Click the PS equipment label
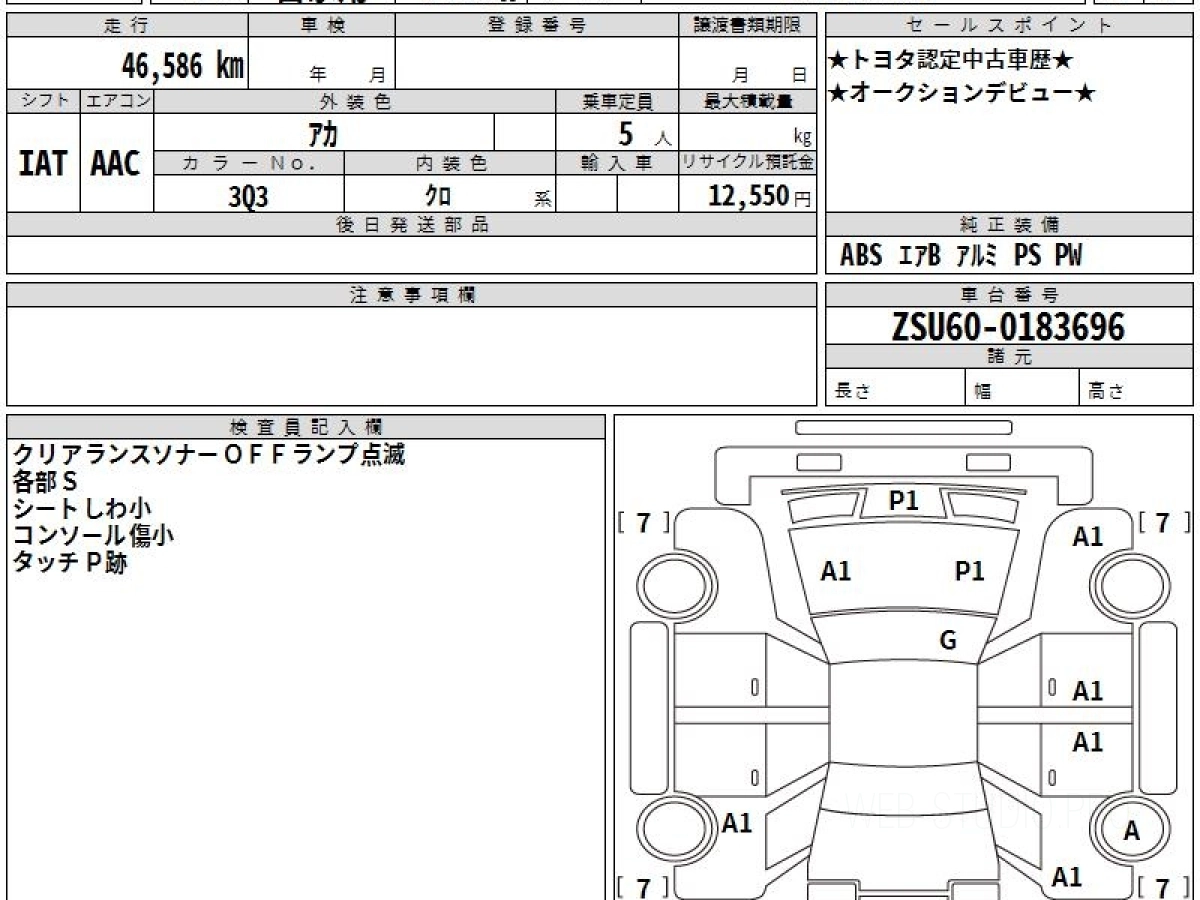The image size is (1200, 900). pos(1027,257)
